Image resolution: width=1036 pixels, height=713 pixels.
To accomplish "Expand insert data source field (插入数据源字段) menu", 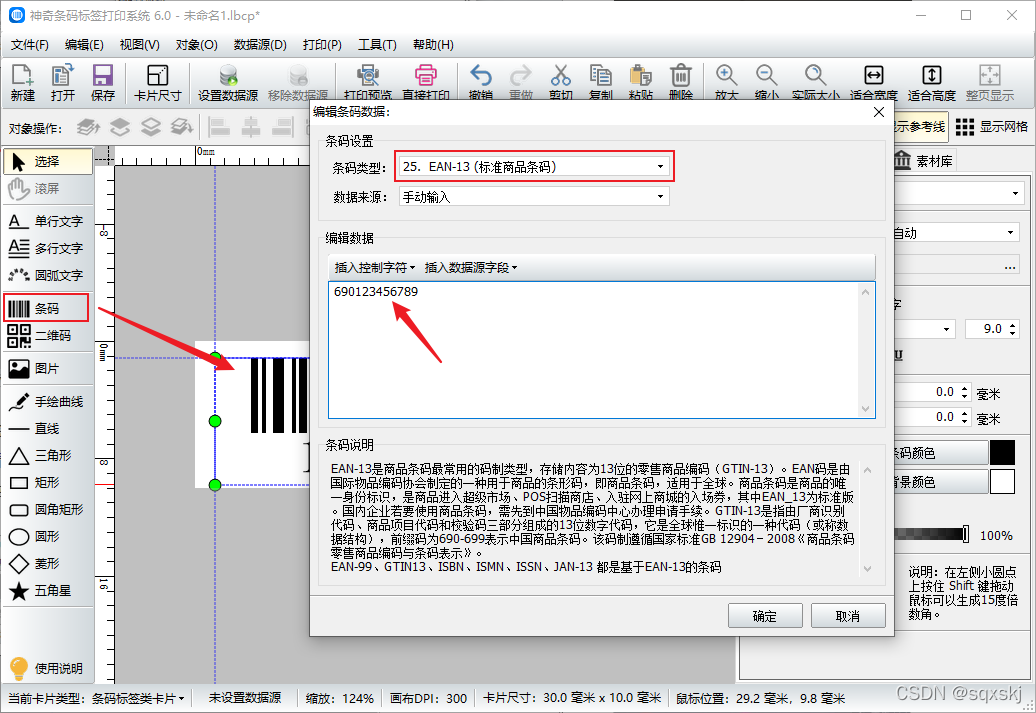I will click(x=470, y=268).
